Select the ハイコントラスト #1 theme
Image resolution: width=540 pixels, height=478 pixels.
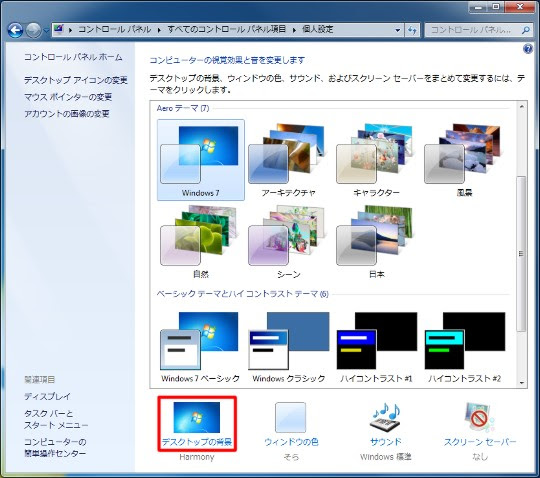[376, 346]
